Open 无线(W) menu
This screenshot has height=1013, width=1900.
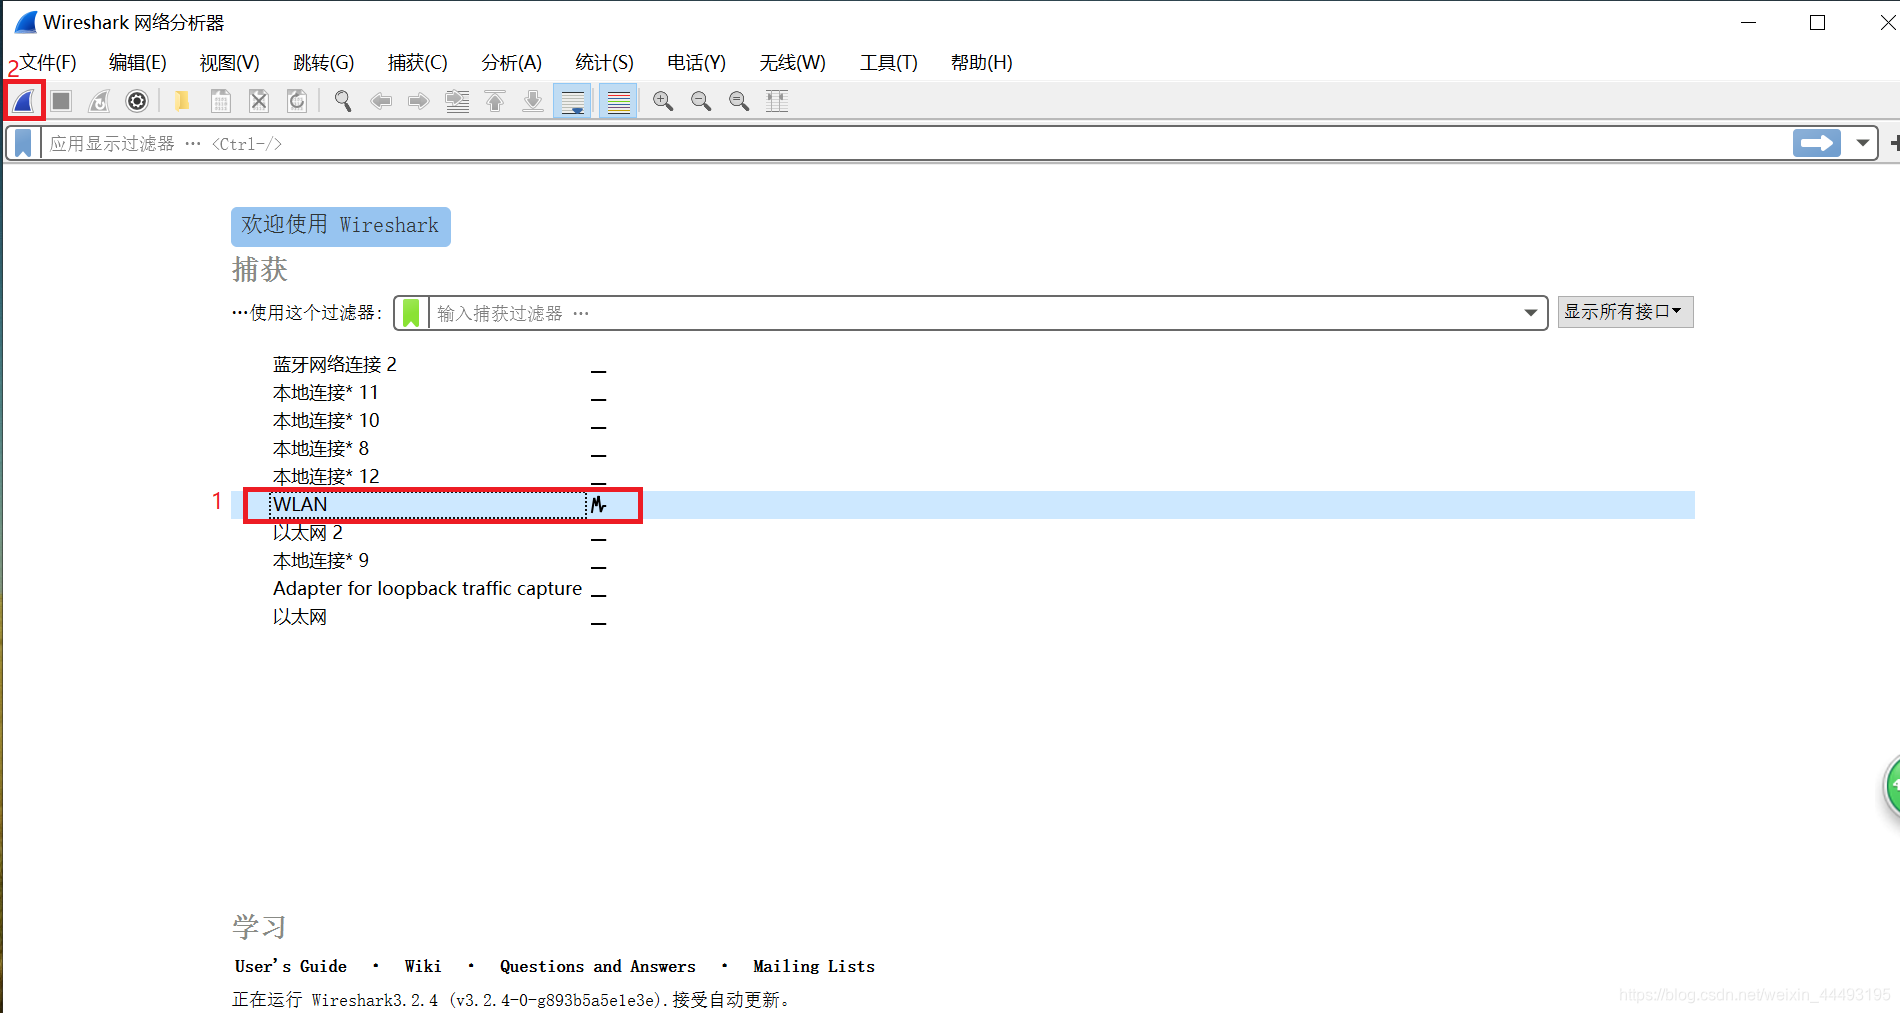[792, 63]
